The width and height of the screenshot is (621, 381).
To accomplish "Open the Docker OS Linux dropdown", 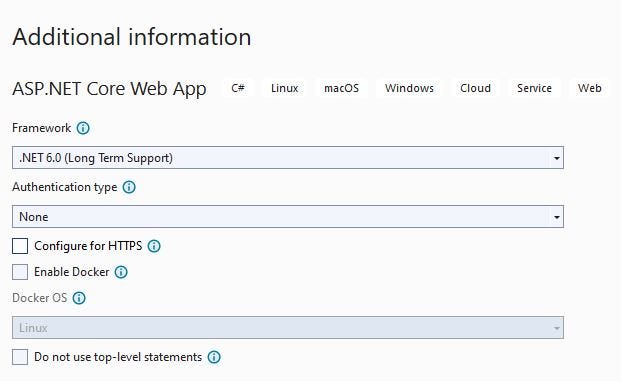I will pyautogui.click(x=288, y=328).
